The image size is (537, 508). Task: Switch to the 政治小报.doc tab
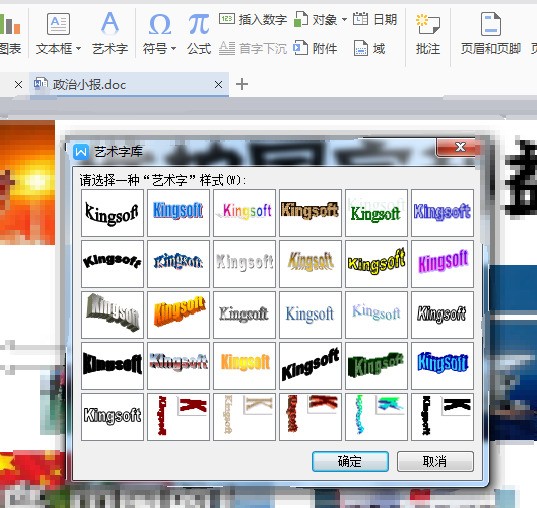click(x=129, y=84)
